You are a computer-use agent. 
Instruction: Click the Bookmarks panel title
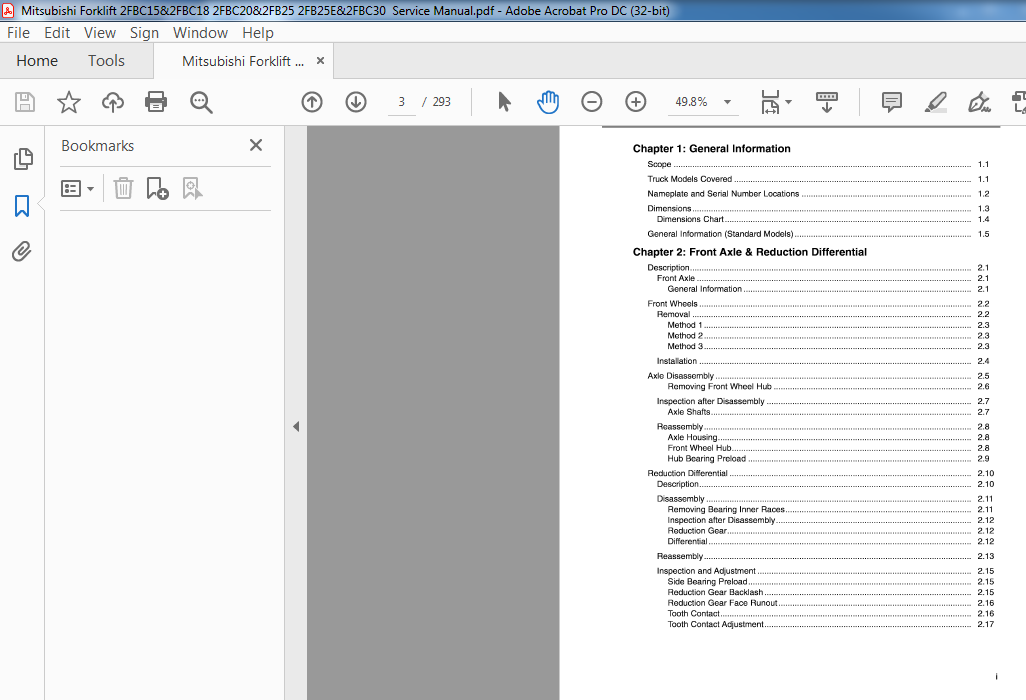click(97, 146)
